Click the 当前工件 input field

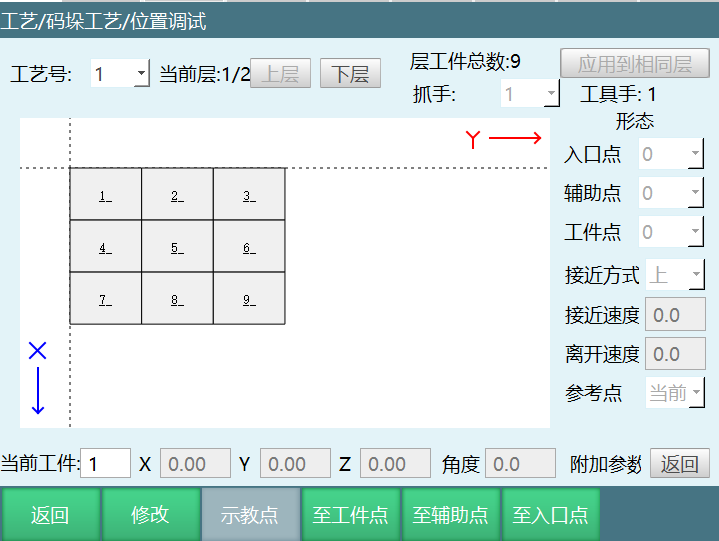[105, 463]
